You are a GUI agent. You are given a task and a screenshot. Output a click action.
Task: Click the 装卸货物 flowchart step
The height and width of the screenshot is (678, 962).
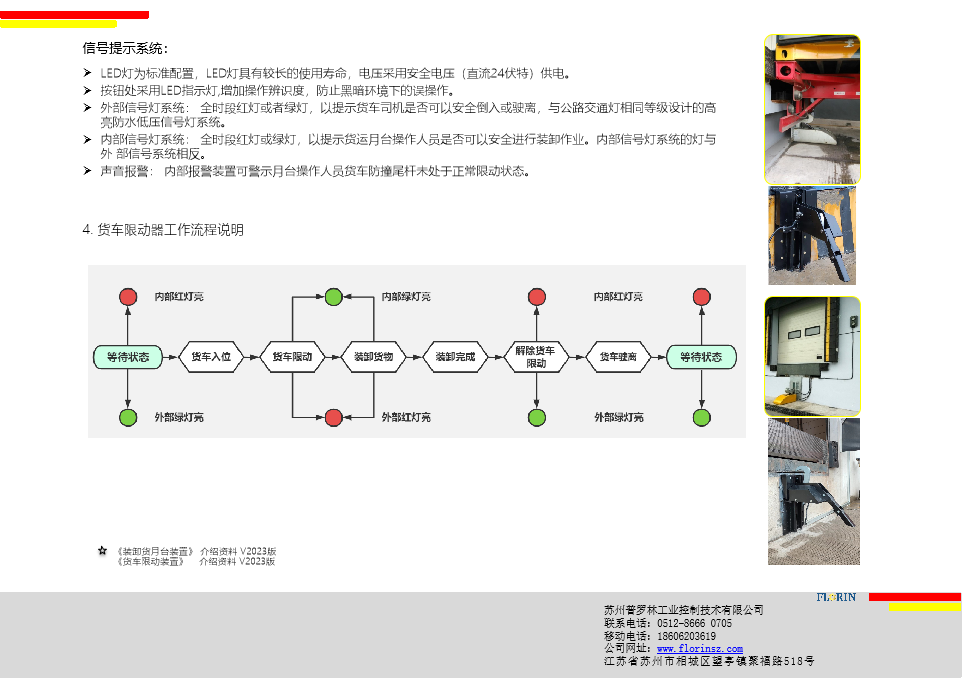click(373, 357)
